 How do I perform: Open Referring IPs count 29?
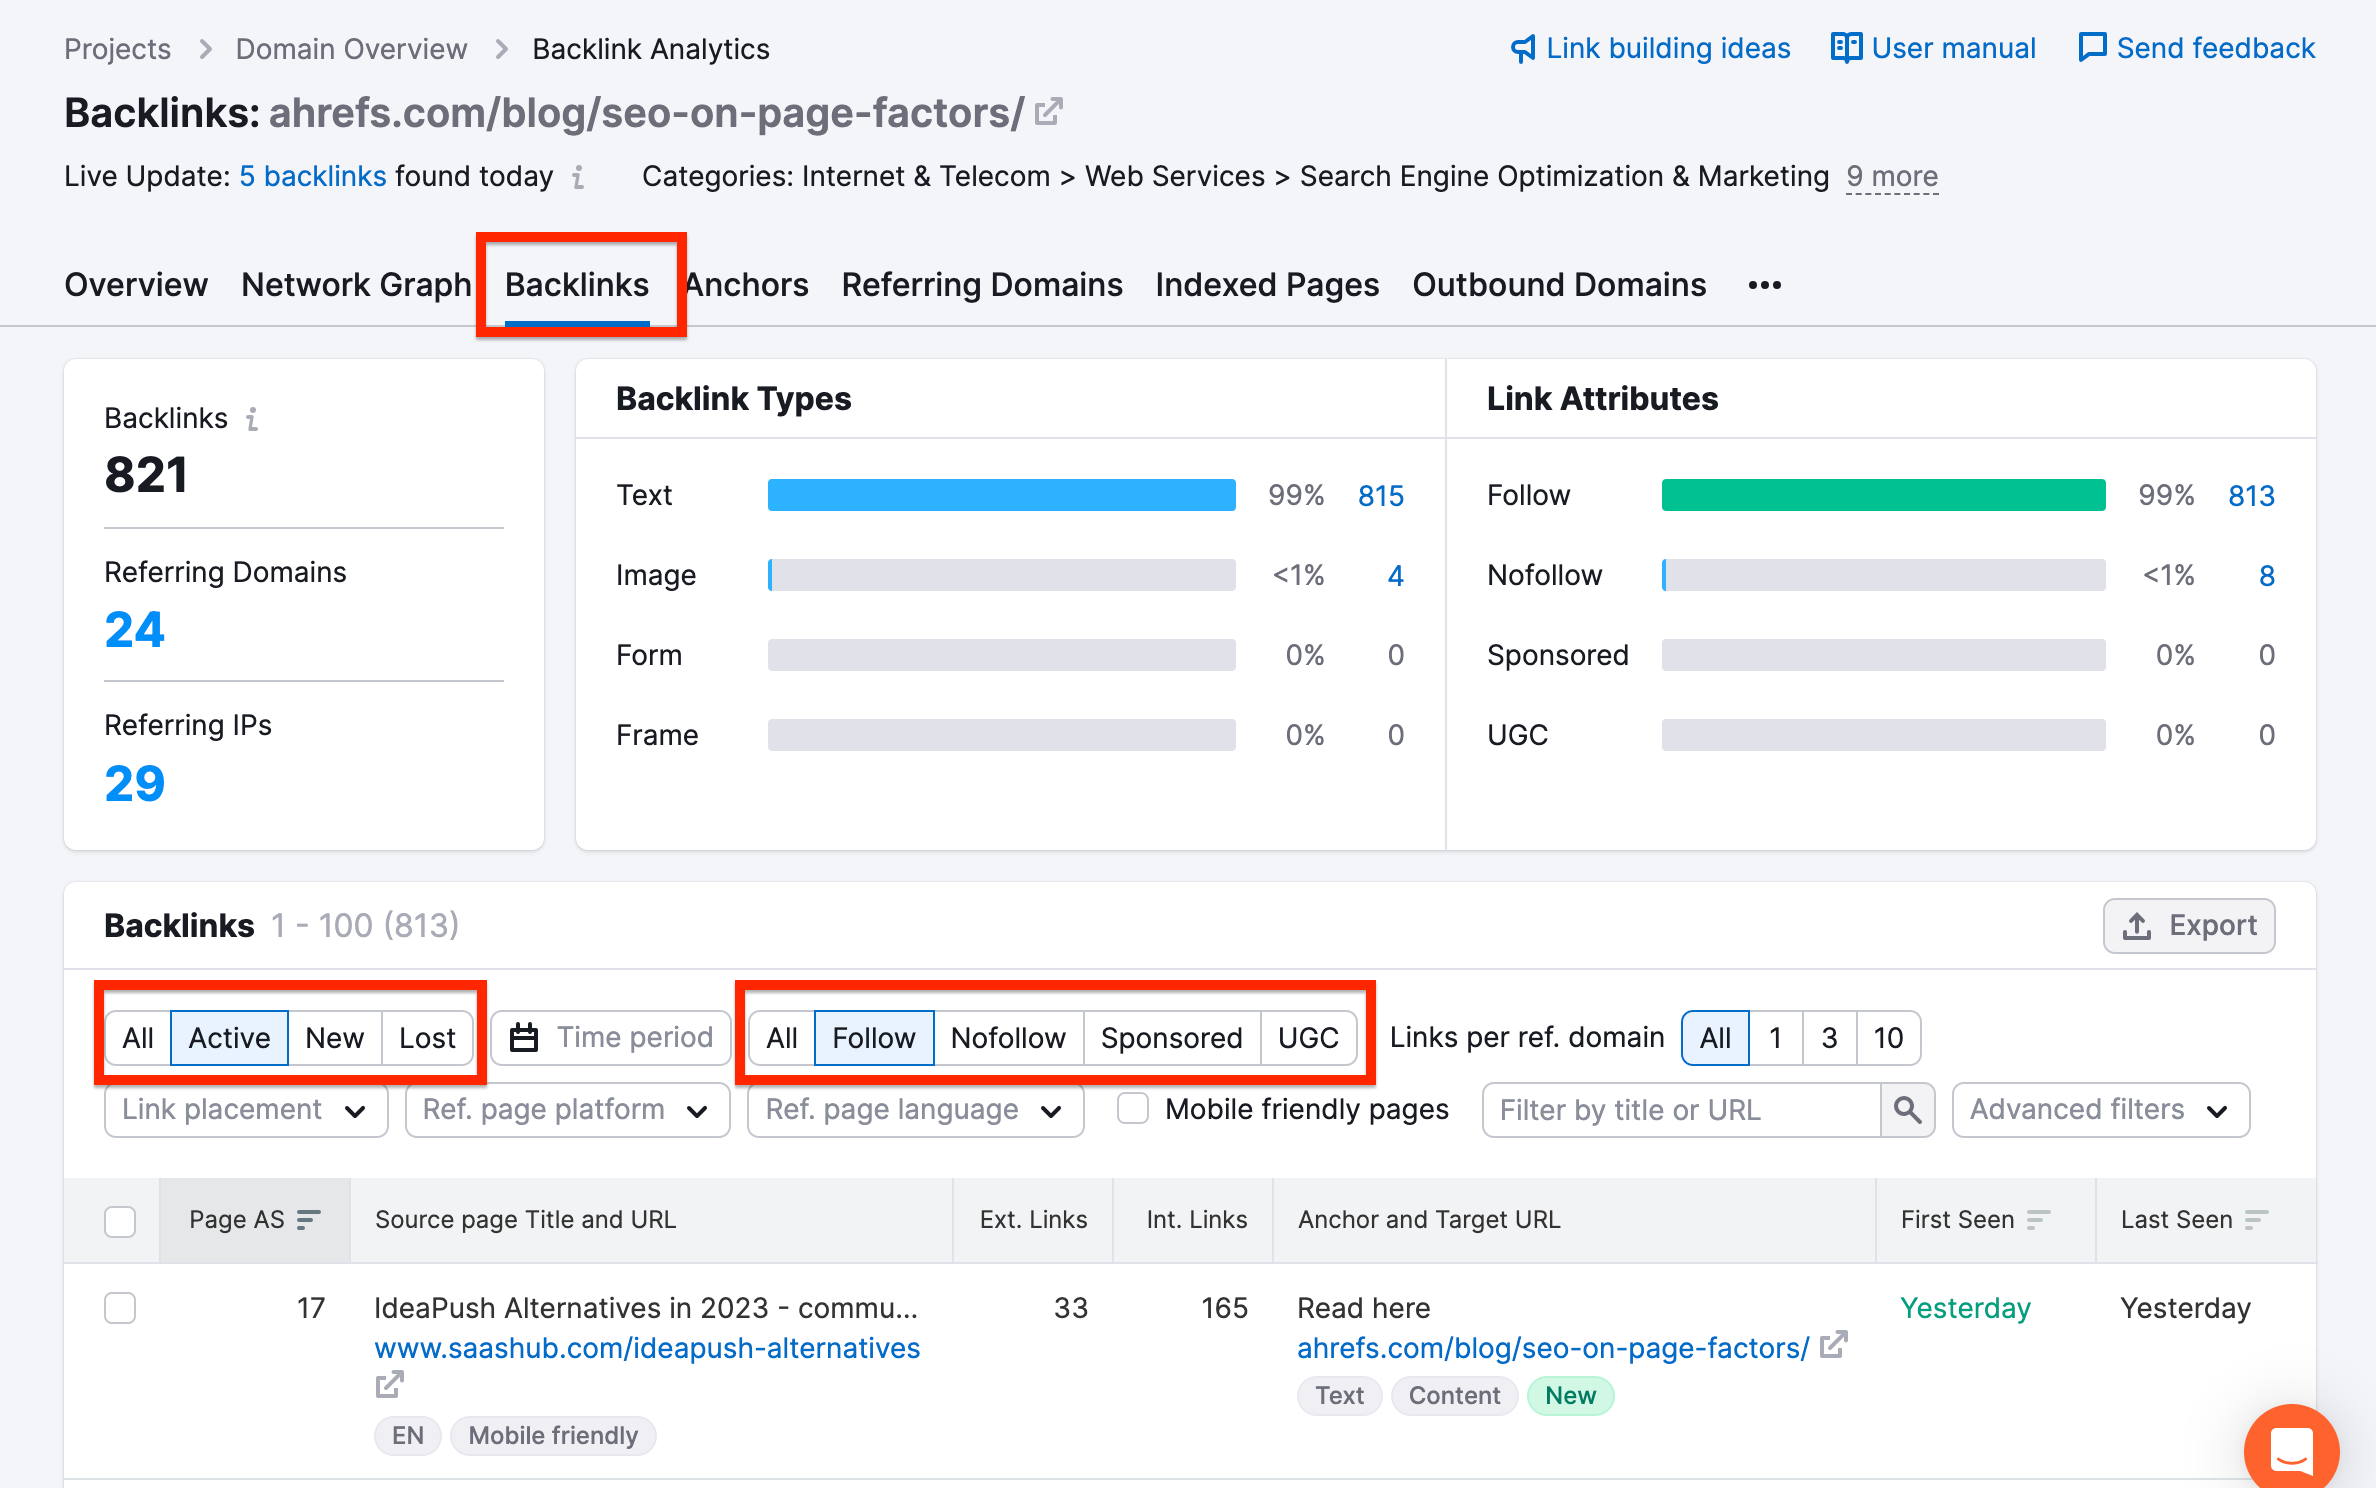tap(135, 784)
